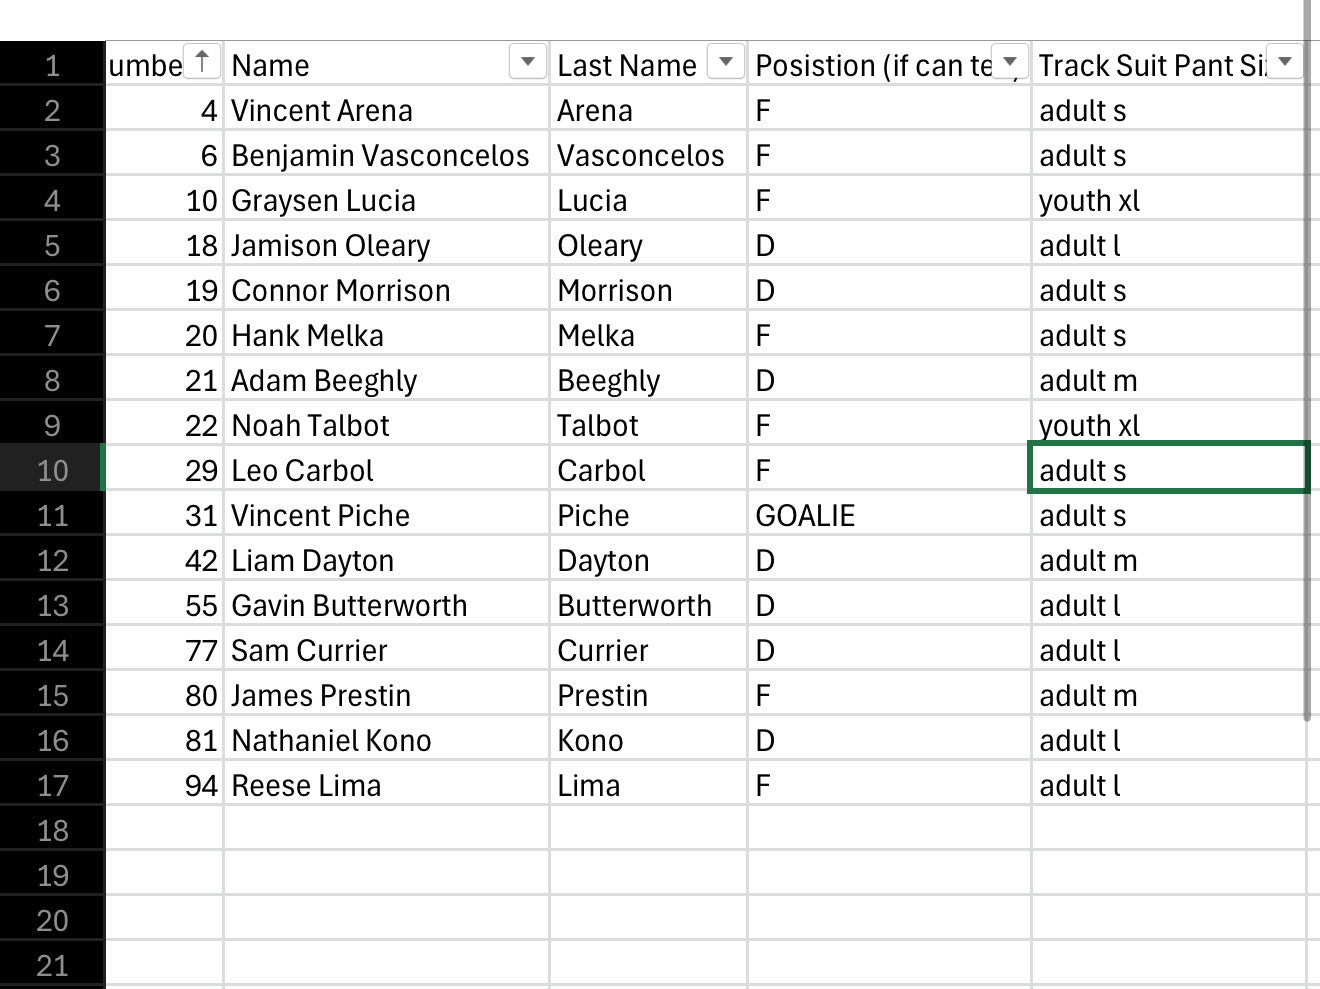Select row 10 header

point(52,471)
